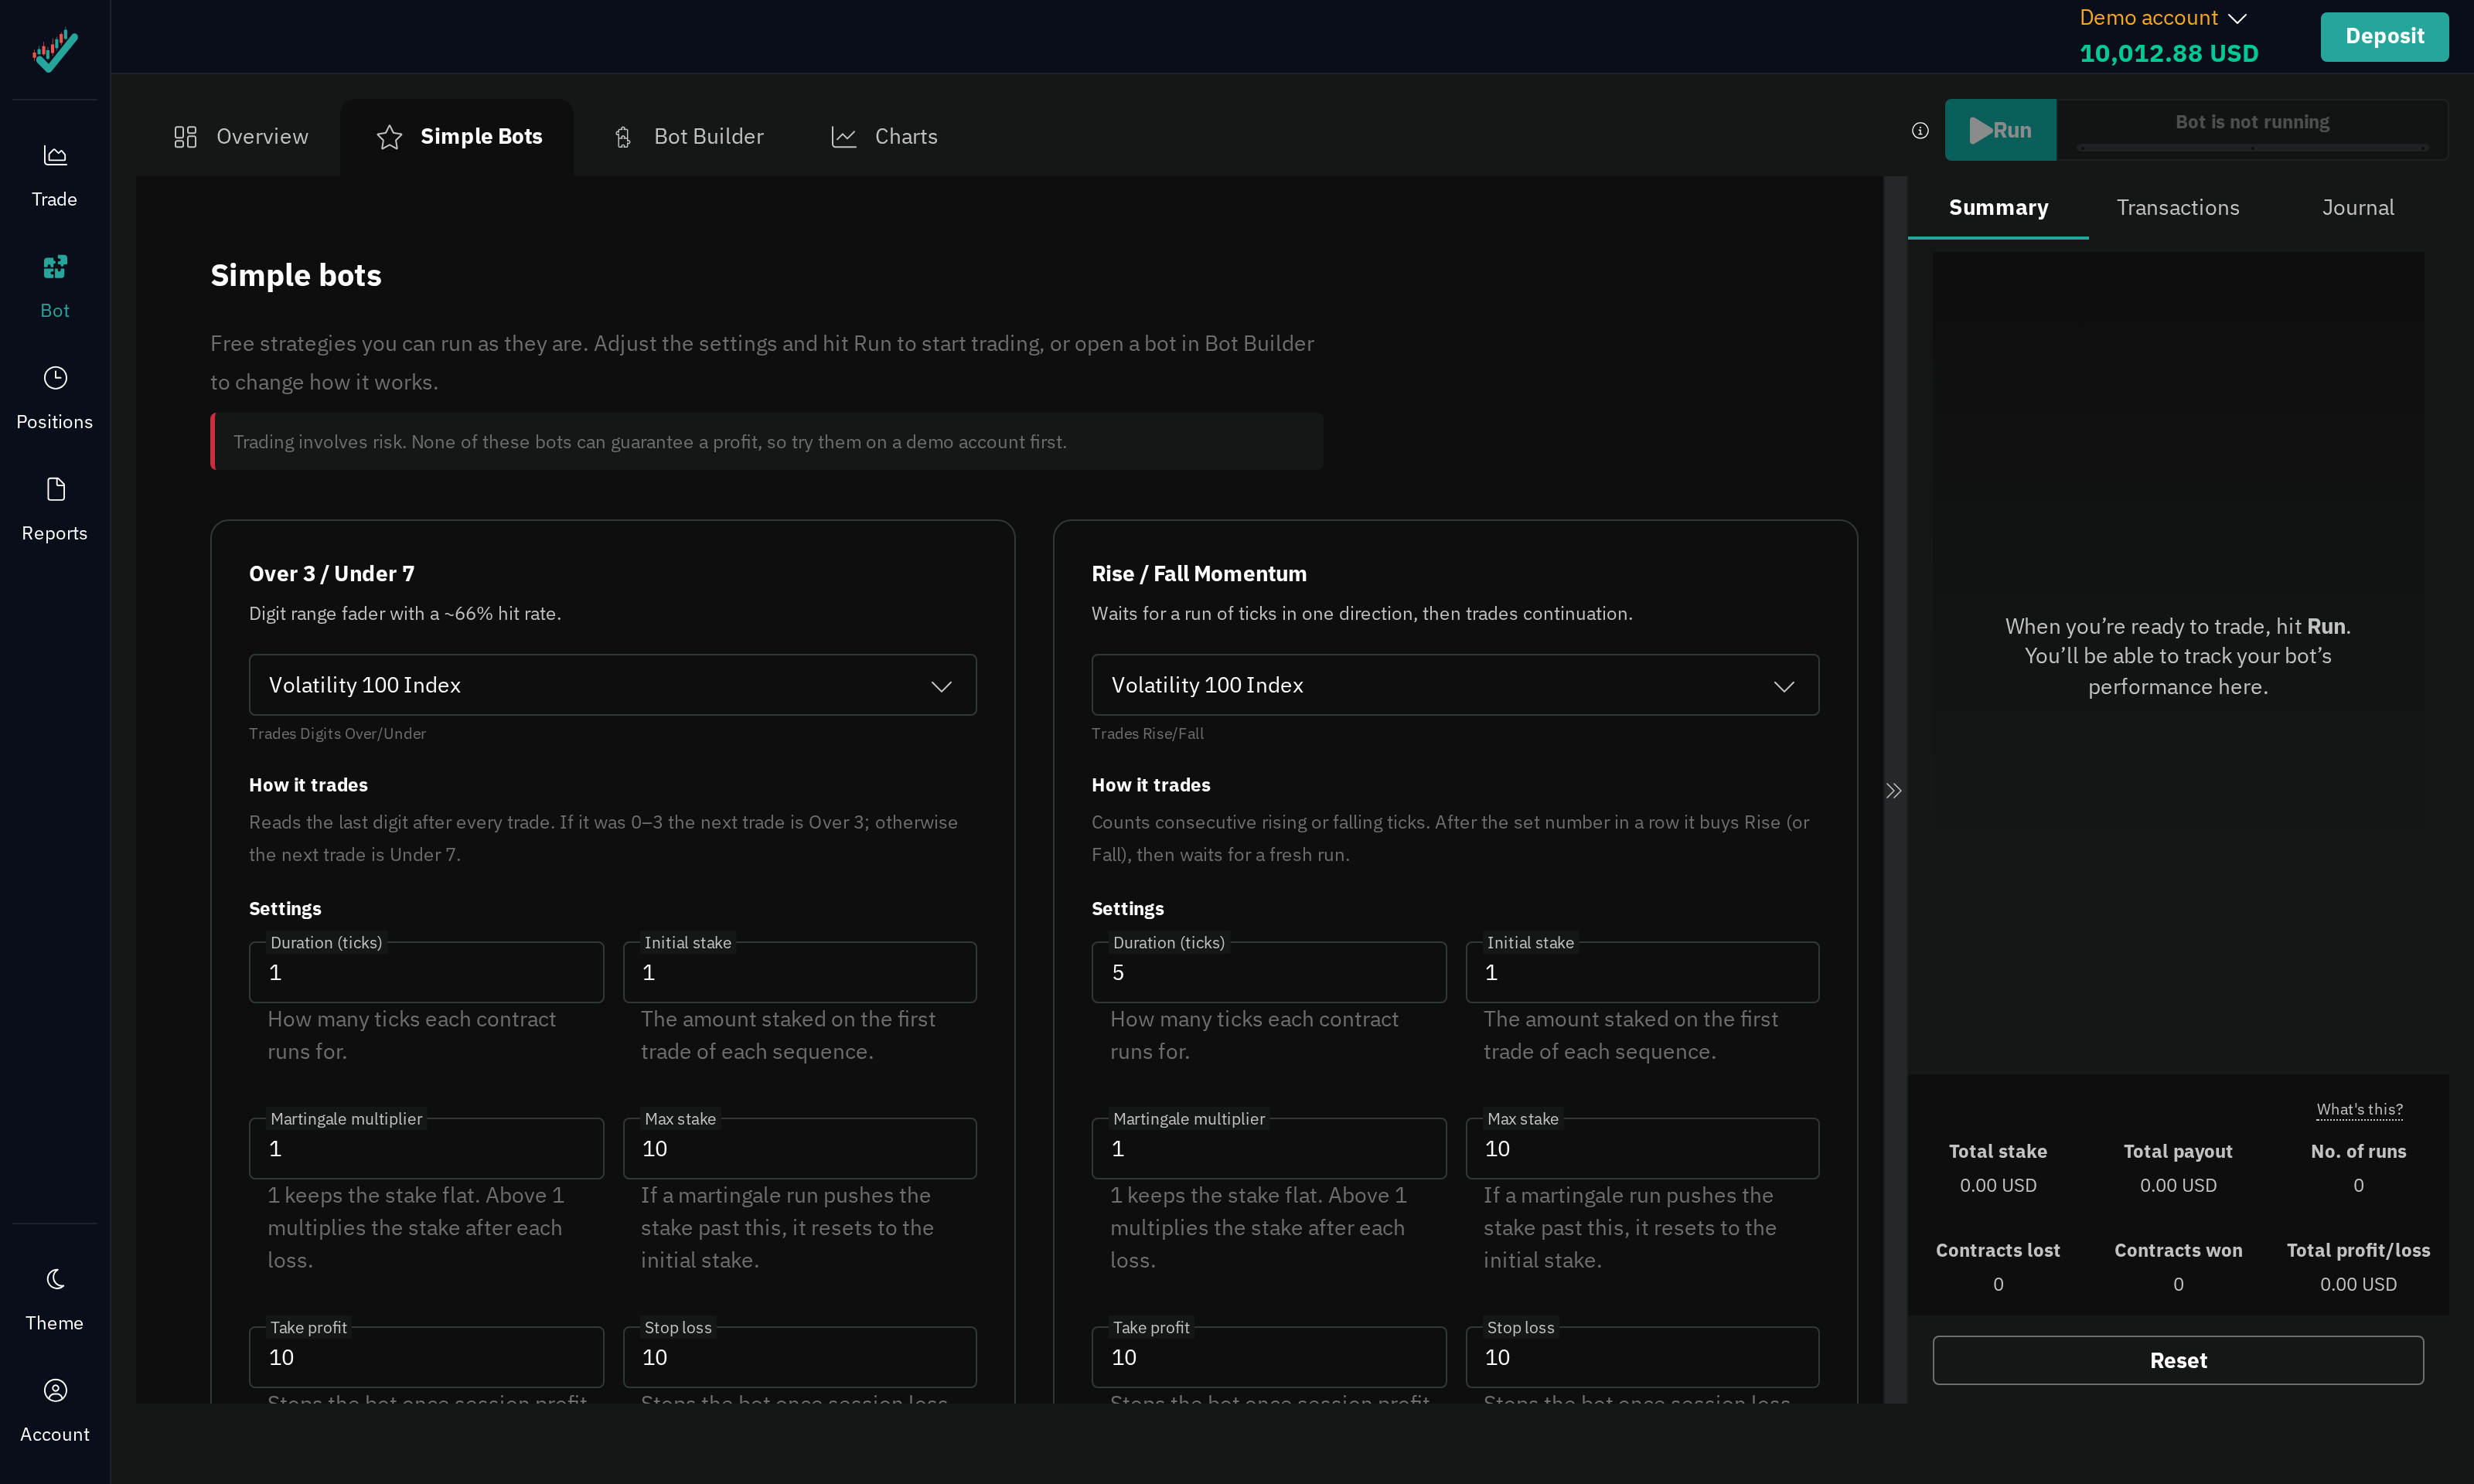The image size is (2474, 1484).
Task: Click the app logo in the sidebar
Action: (54, 50)
